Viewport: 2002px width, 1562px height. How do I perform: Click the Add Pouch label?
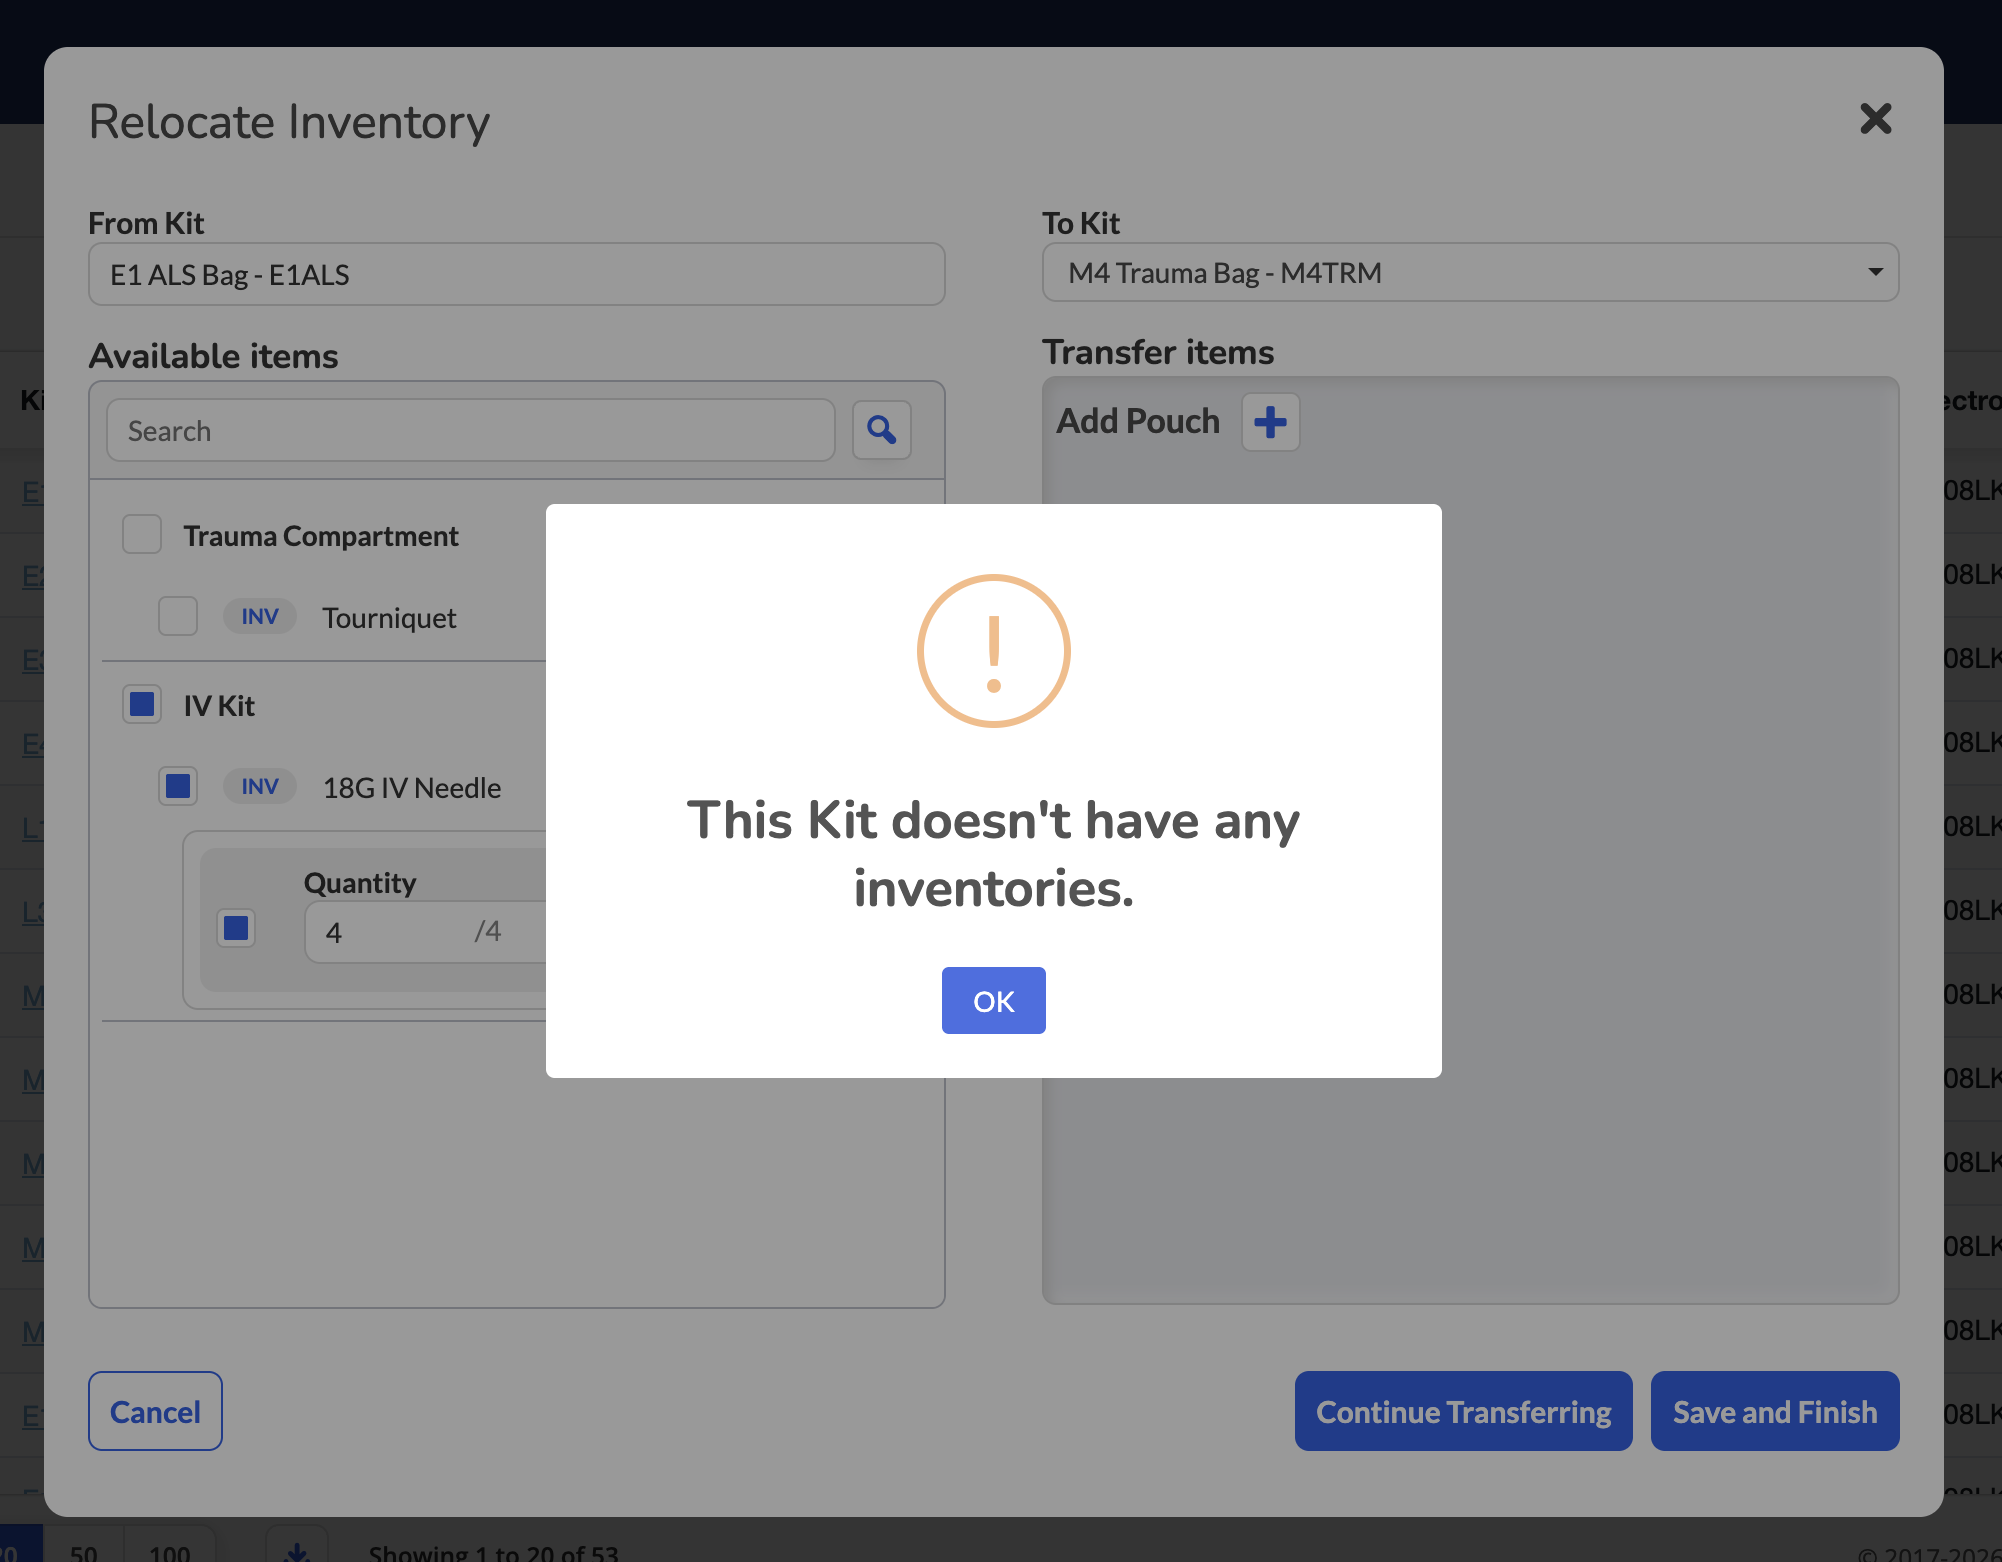point(1138,421)
